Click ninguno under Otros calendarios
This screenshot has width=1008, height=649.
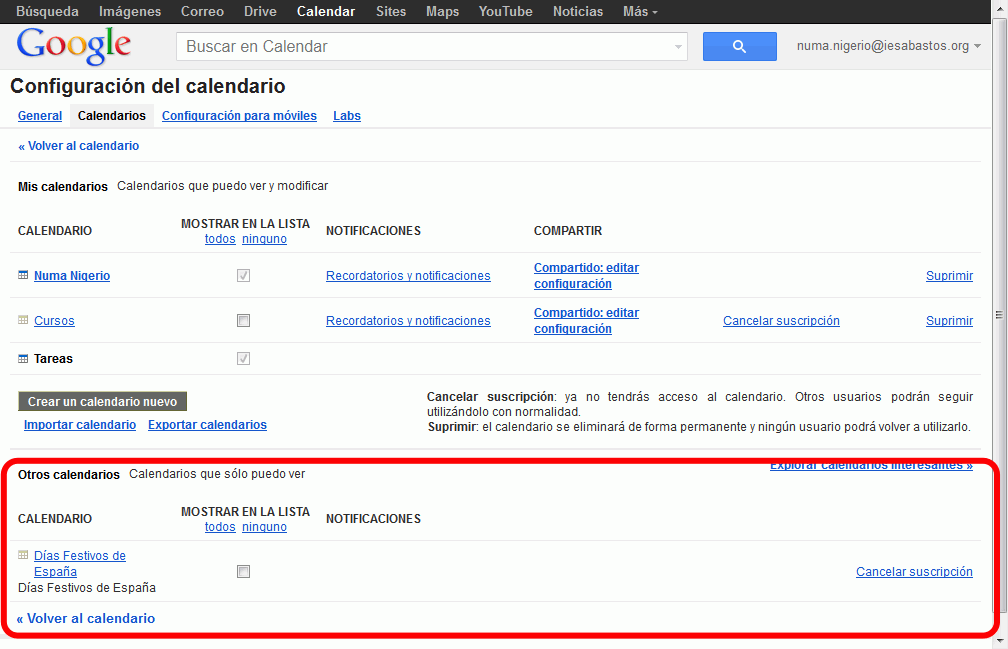coord(264,527)
